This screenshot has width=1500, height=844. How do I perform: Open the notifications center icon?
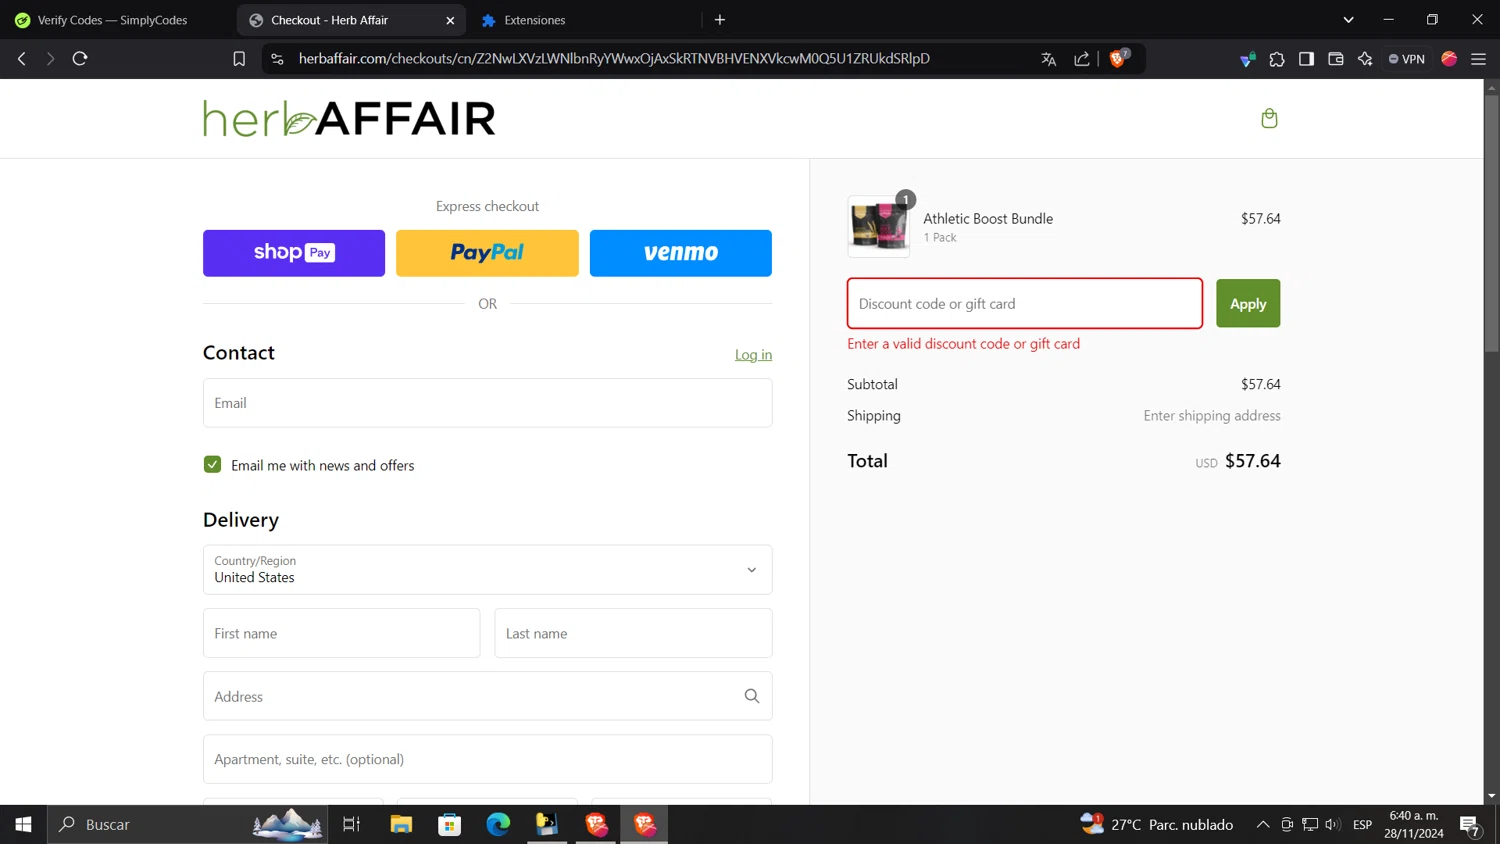(1470, 825)
